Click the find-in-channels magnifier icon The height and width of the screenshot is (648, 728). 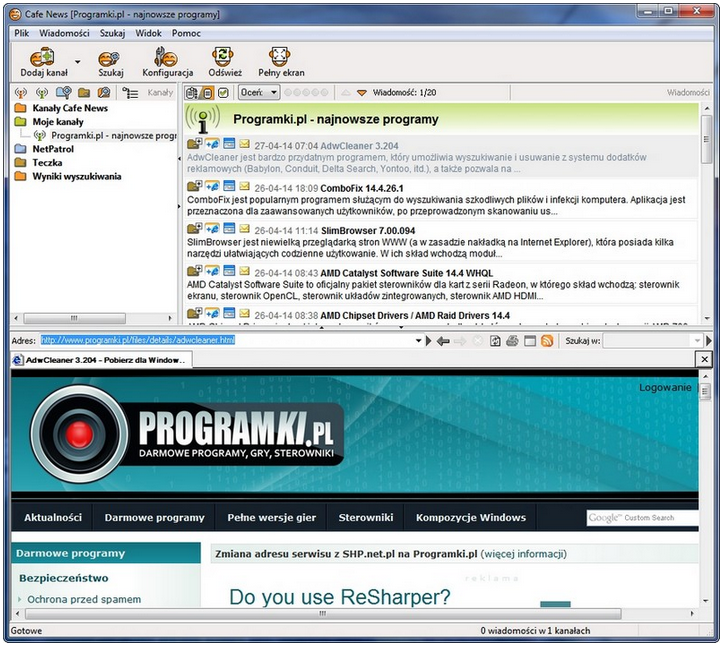pyautogui.click(x=104, y=93)
